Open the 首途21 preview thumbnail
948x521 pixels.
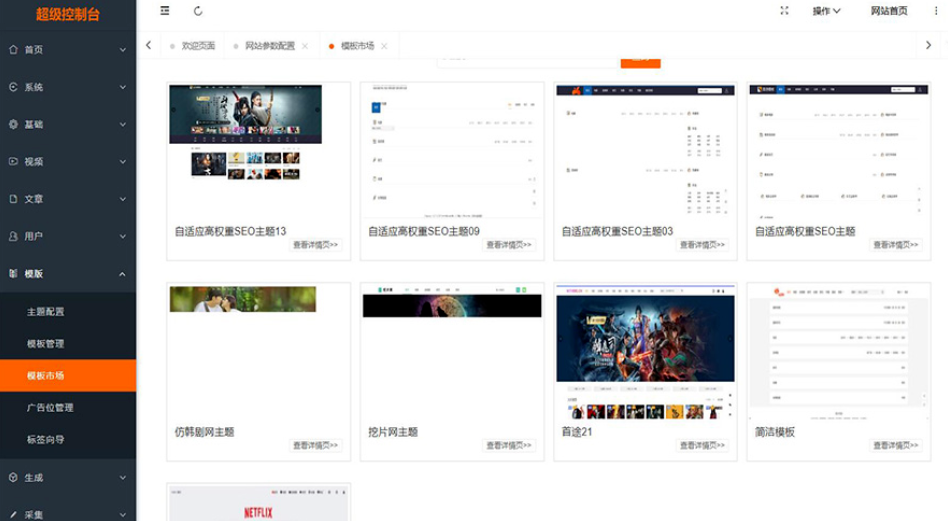645,352
